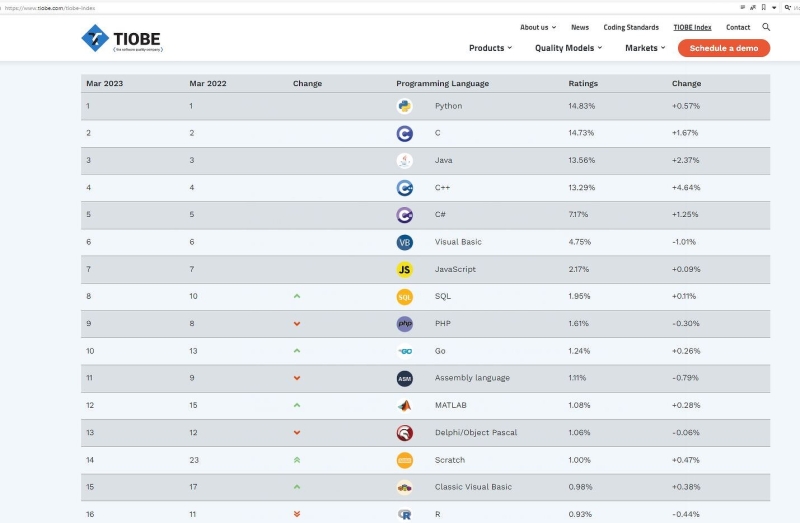Viewport: 800px width, 523px height.
Task: Click the Visual Basic VB icon
Action: pyautogui.click(x=404, y=242)
